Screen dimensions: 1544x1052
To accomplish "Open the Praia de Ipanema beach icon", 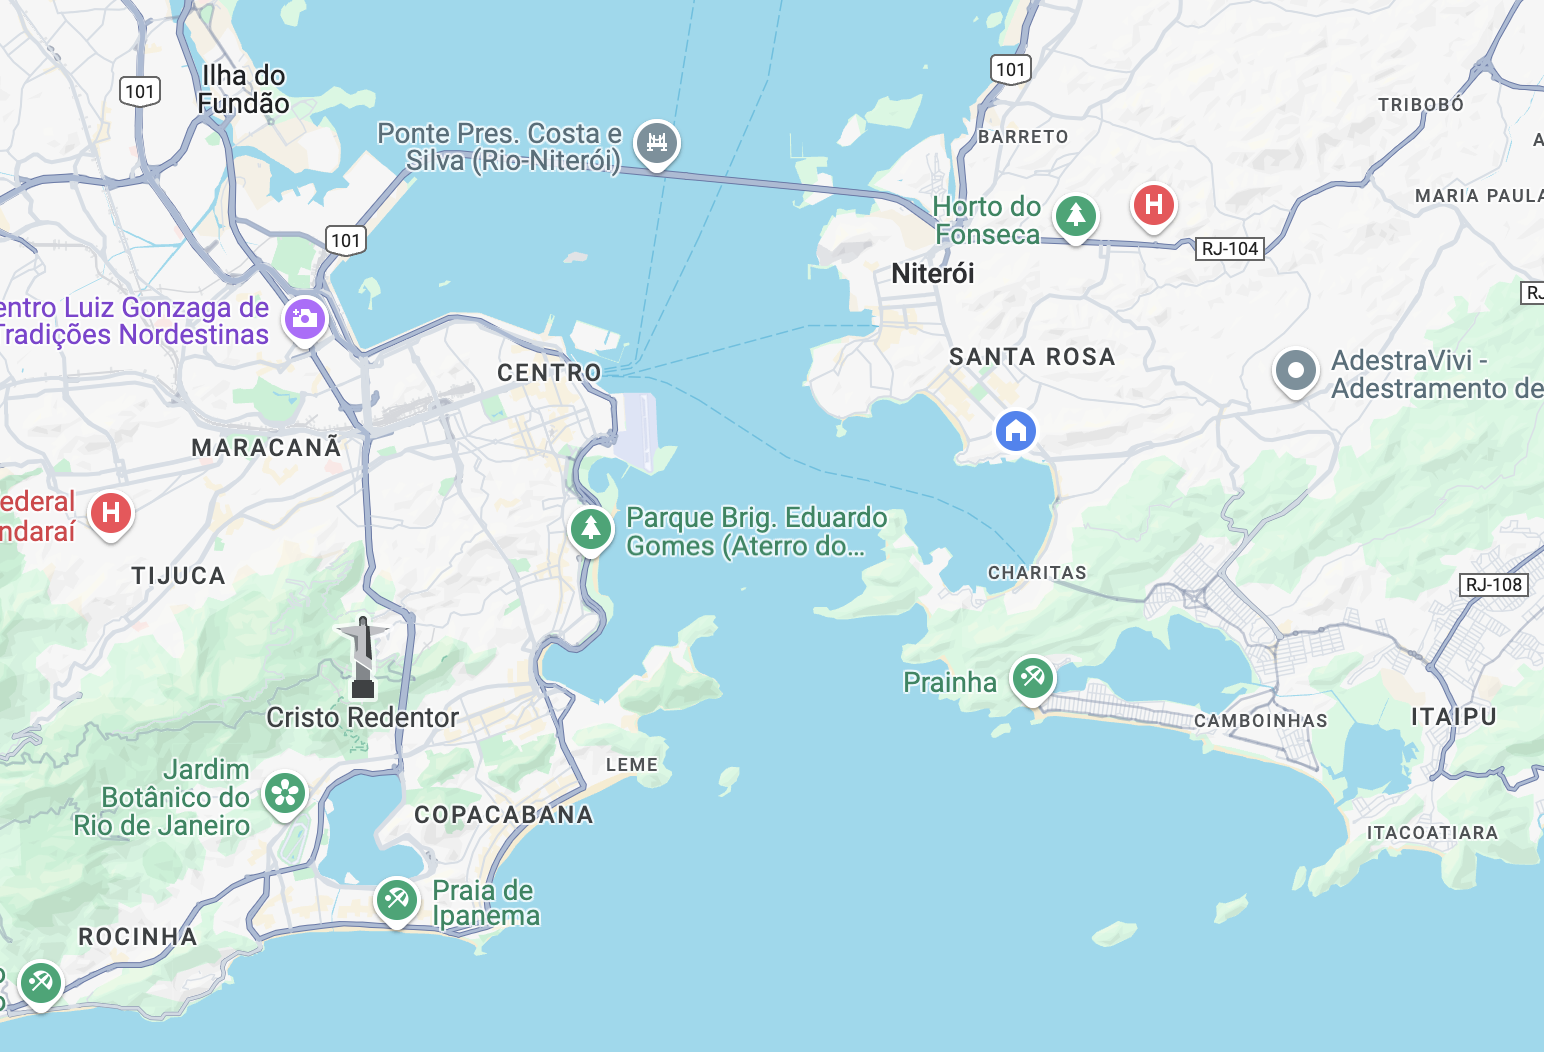I will point(396,901).
